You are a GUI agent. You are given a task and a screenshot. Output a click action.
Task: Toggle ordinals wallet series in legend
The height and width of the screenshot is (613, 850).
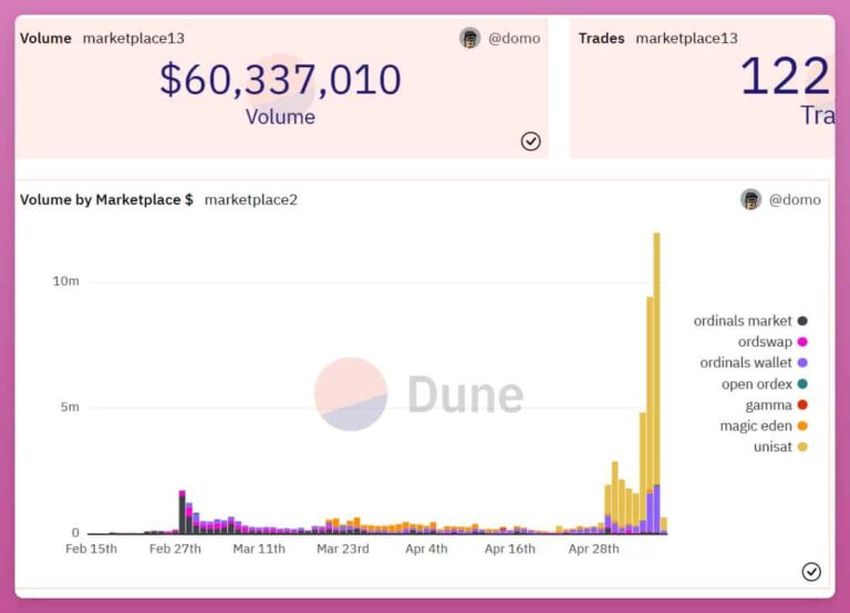pyautogui.click(x=754, y=363)
